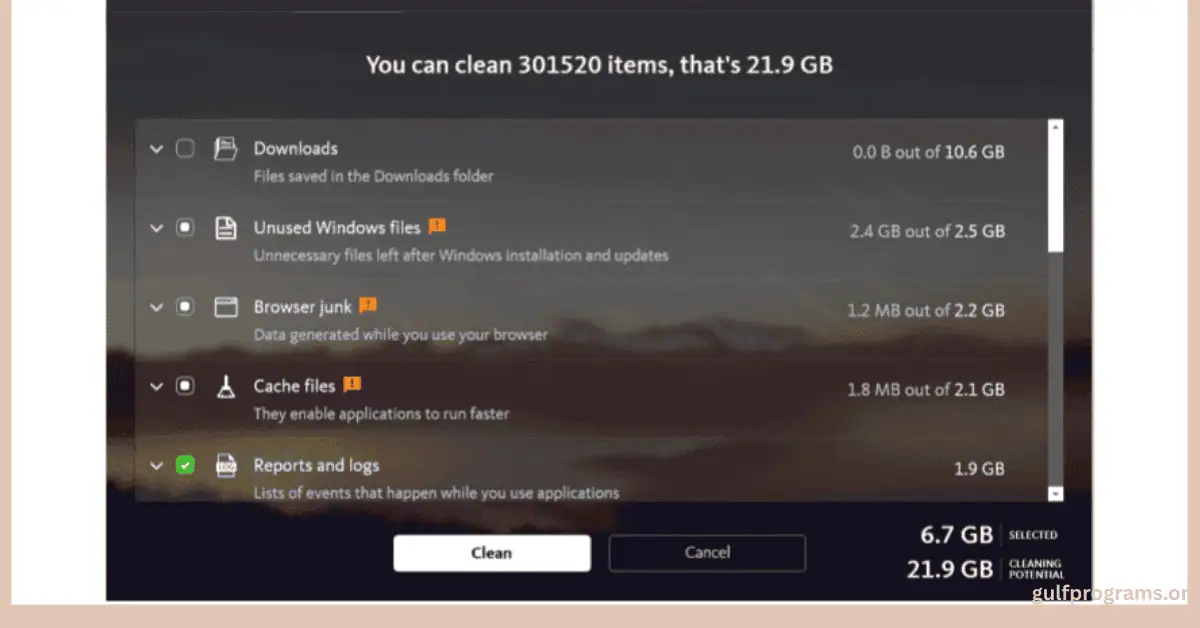This screenshot has width=1200, height=628.
Task: Click warning badge next to Unused Windows files
Action: point(437,227)
